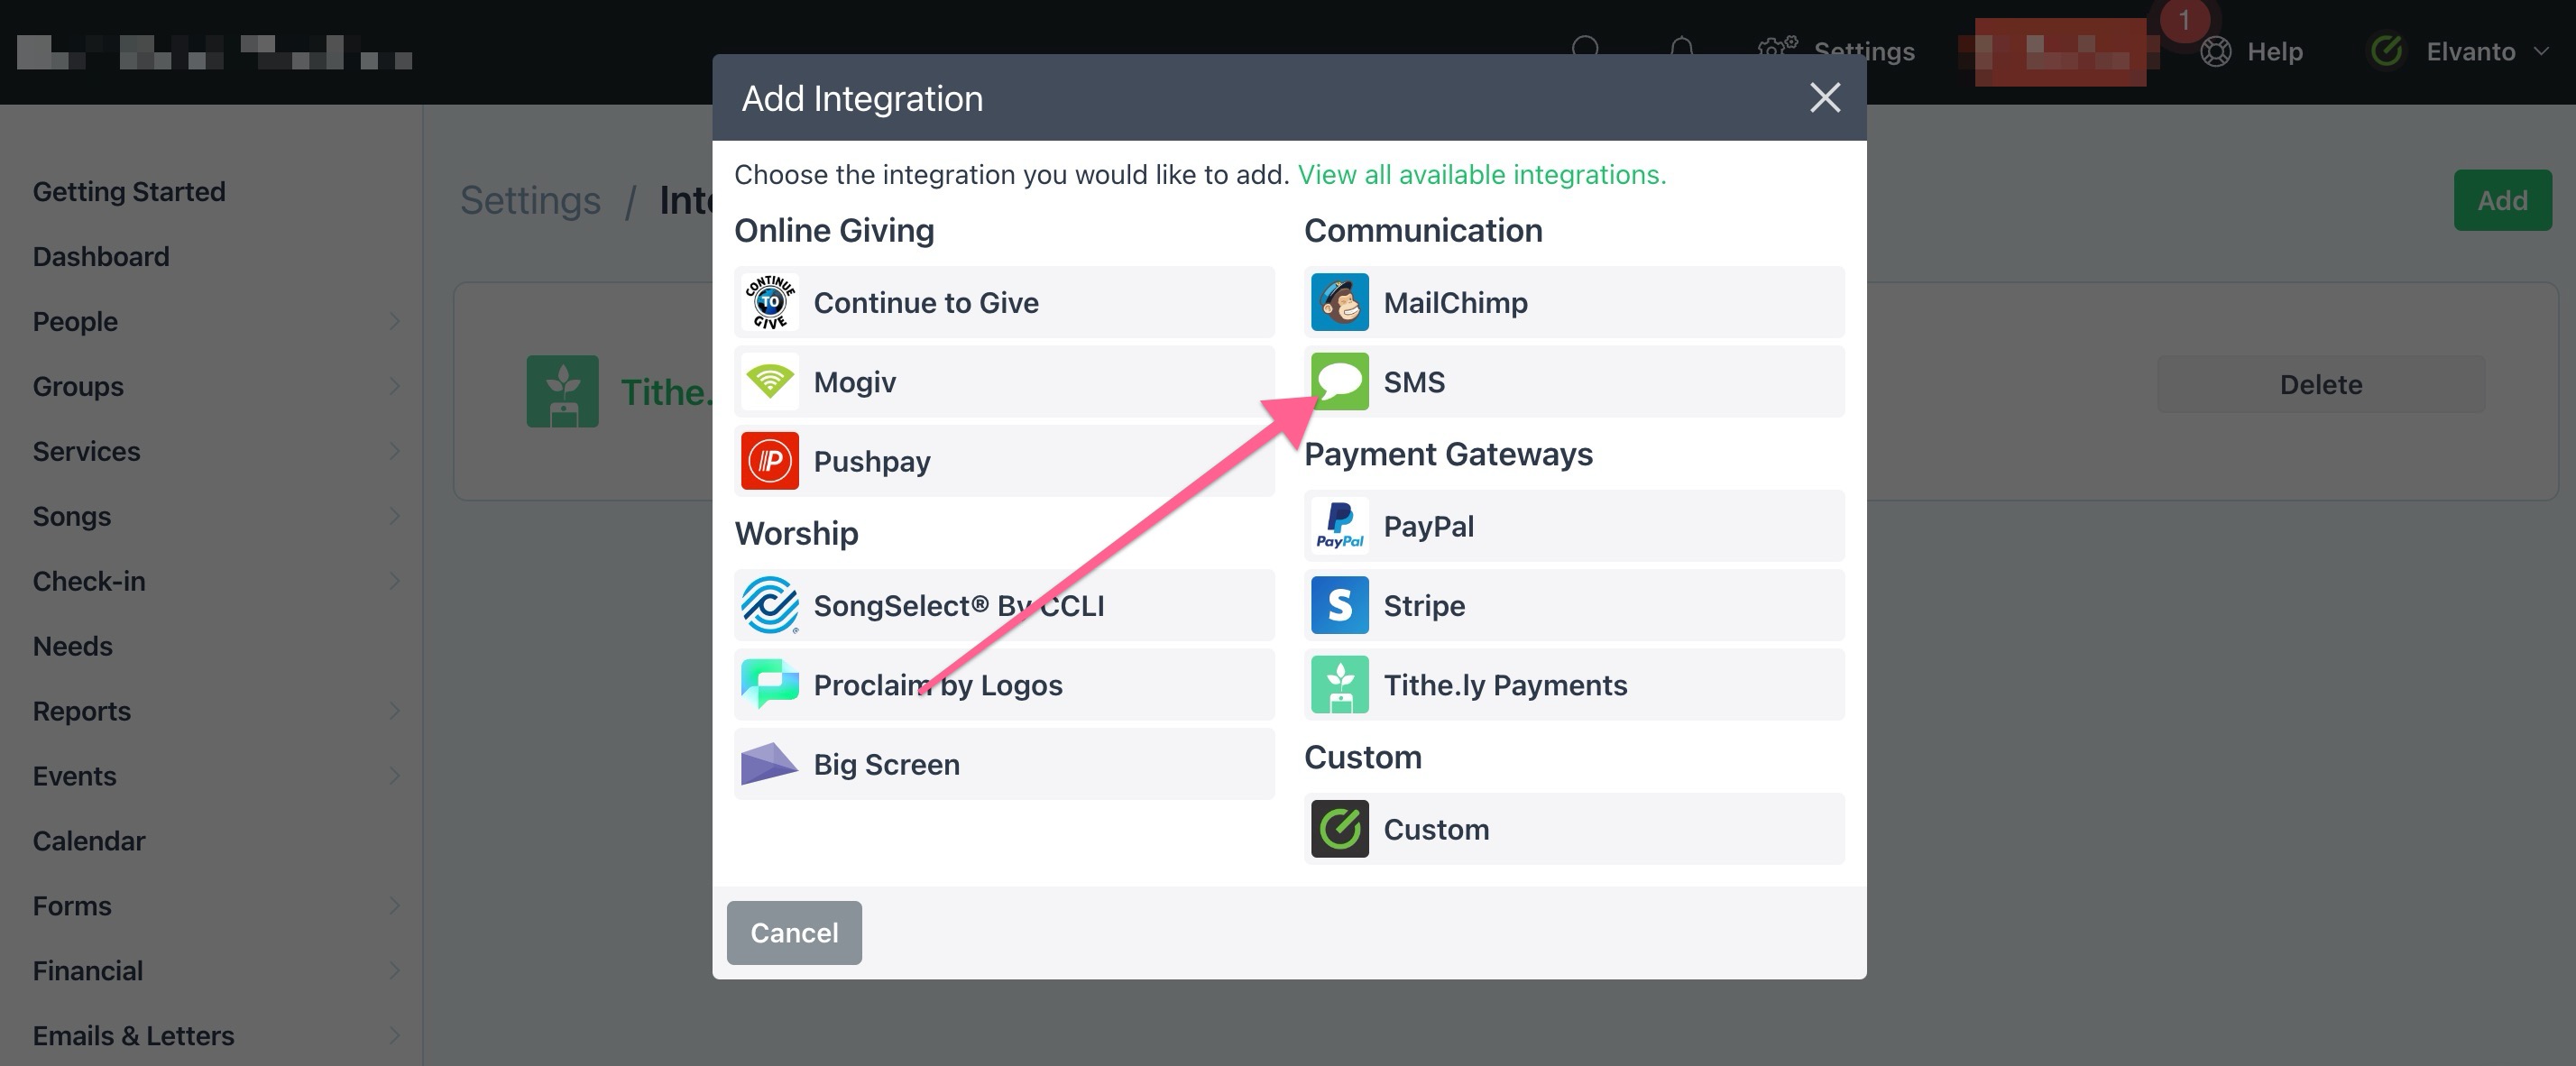This screenshot has width=2576, height=1066.
Task: Click the red Pushpay icon
Action: click(x=769, y=461)
